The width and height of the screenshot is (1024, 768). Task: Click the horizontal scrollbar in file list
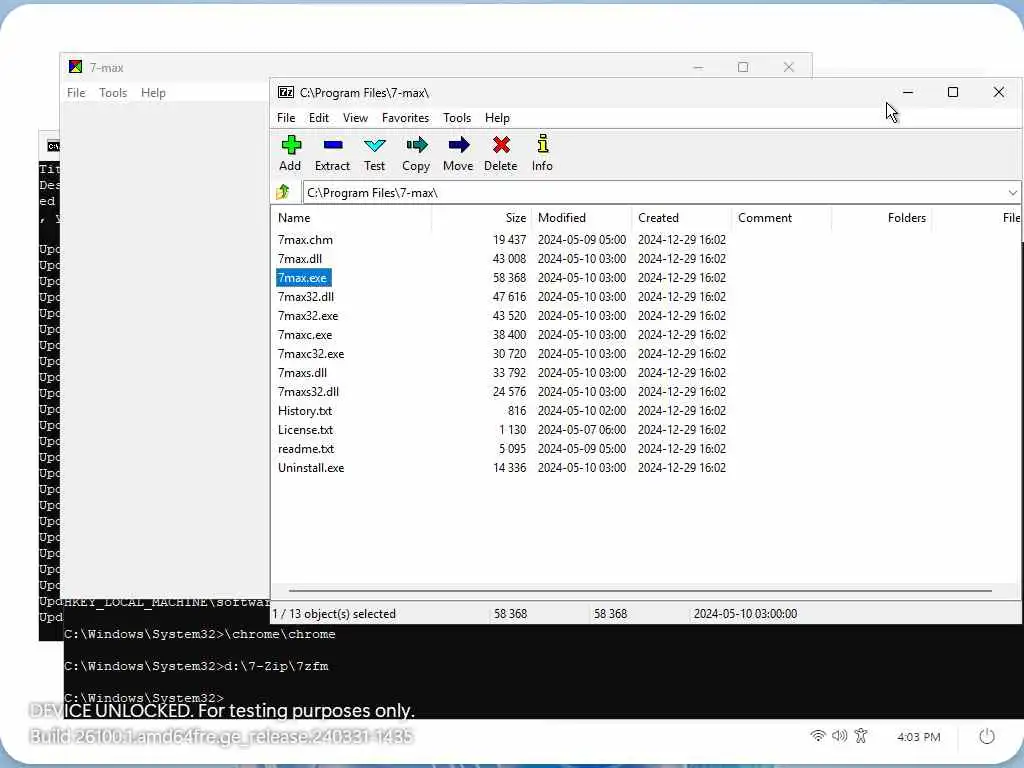[640, 591]
